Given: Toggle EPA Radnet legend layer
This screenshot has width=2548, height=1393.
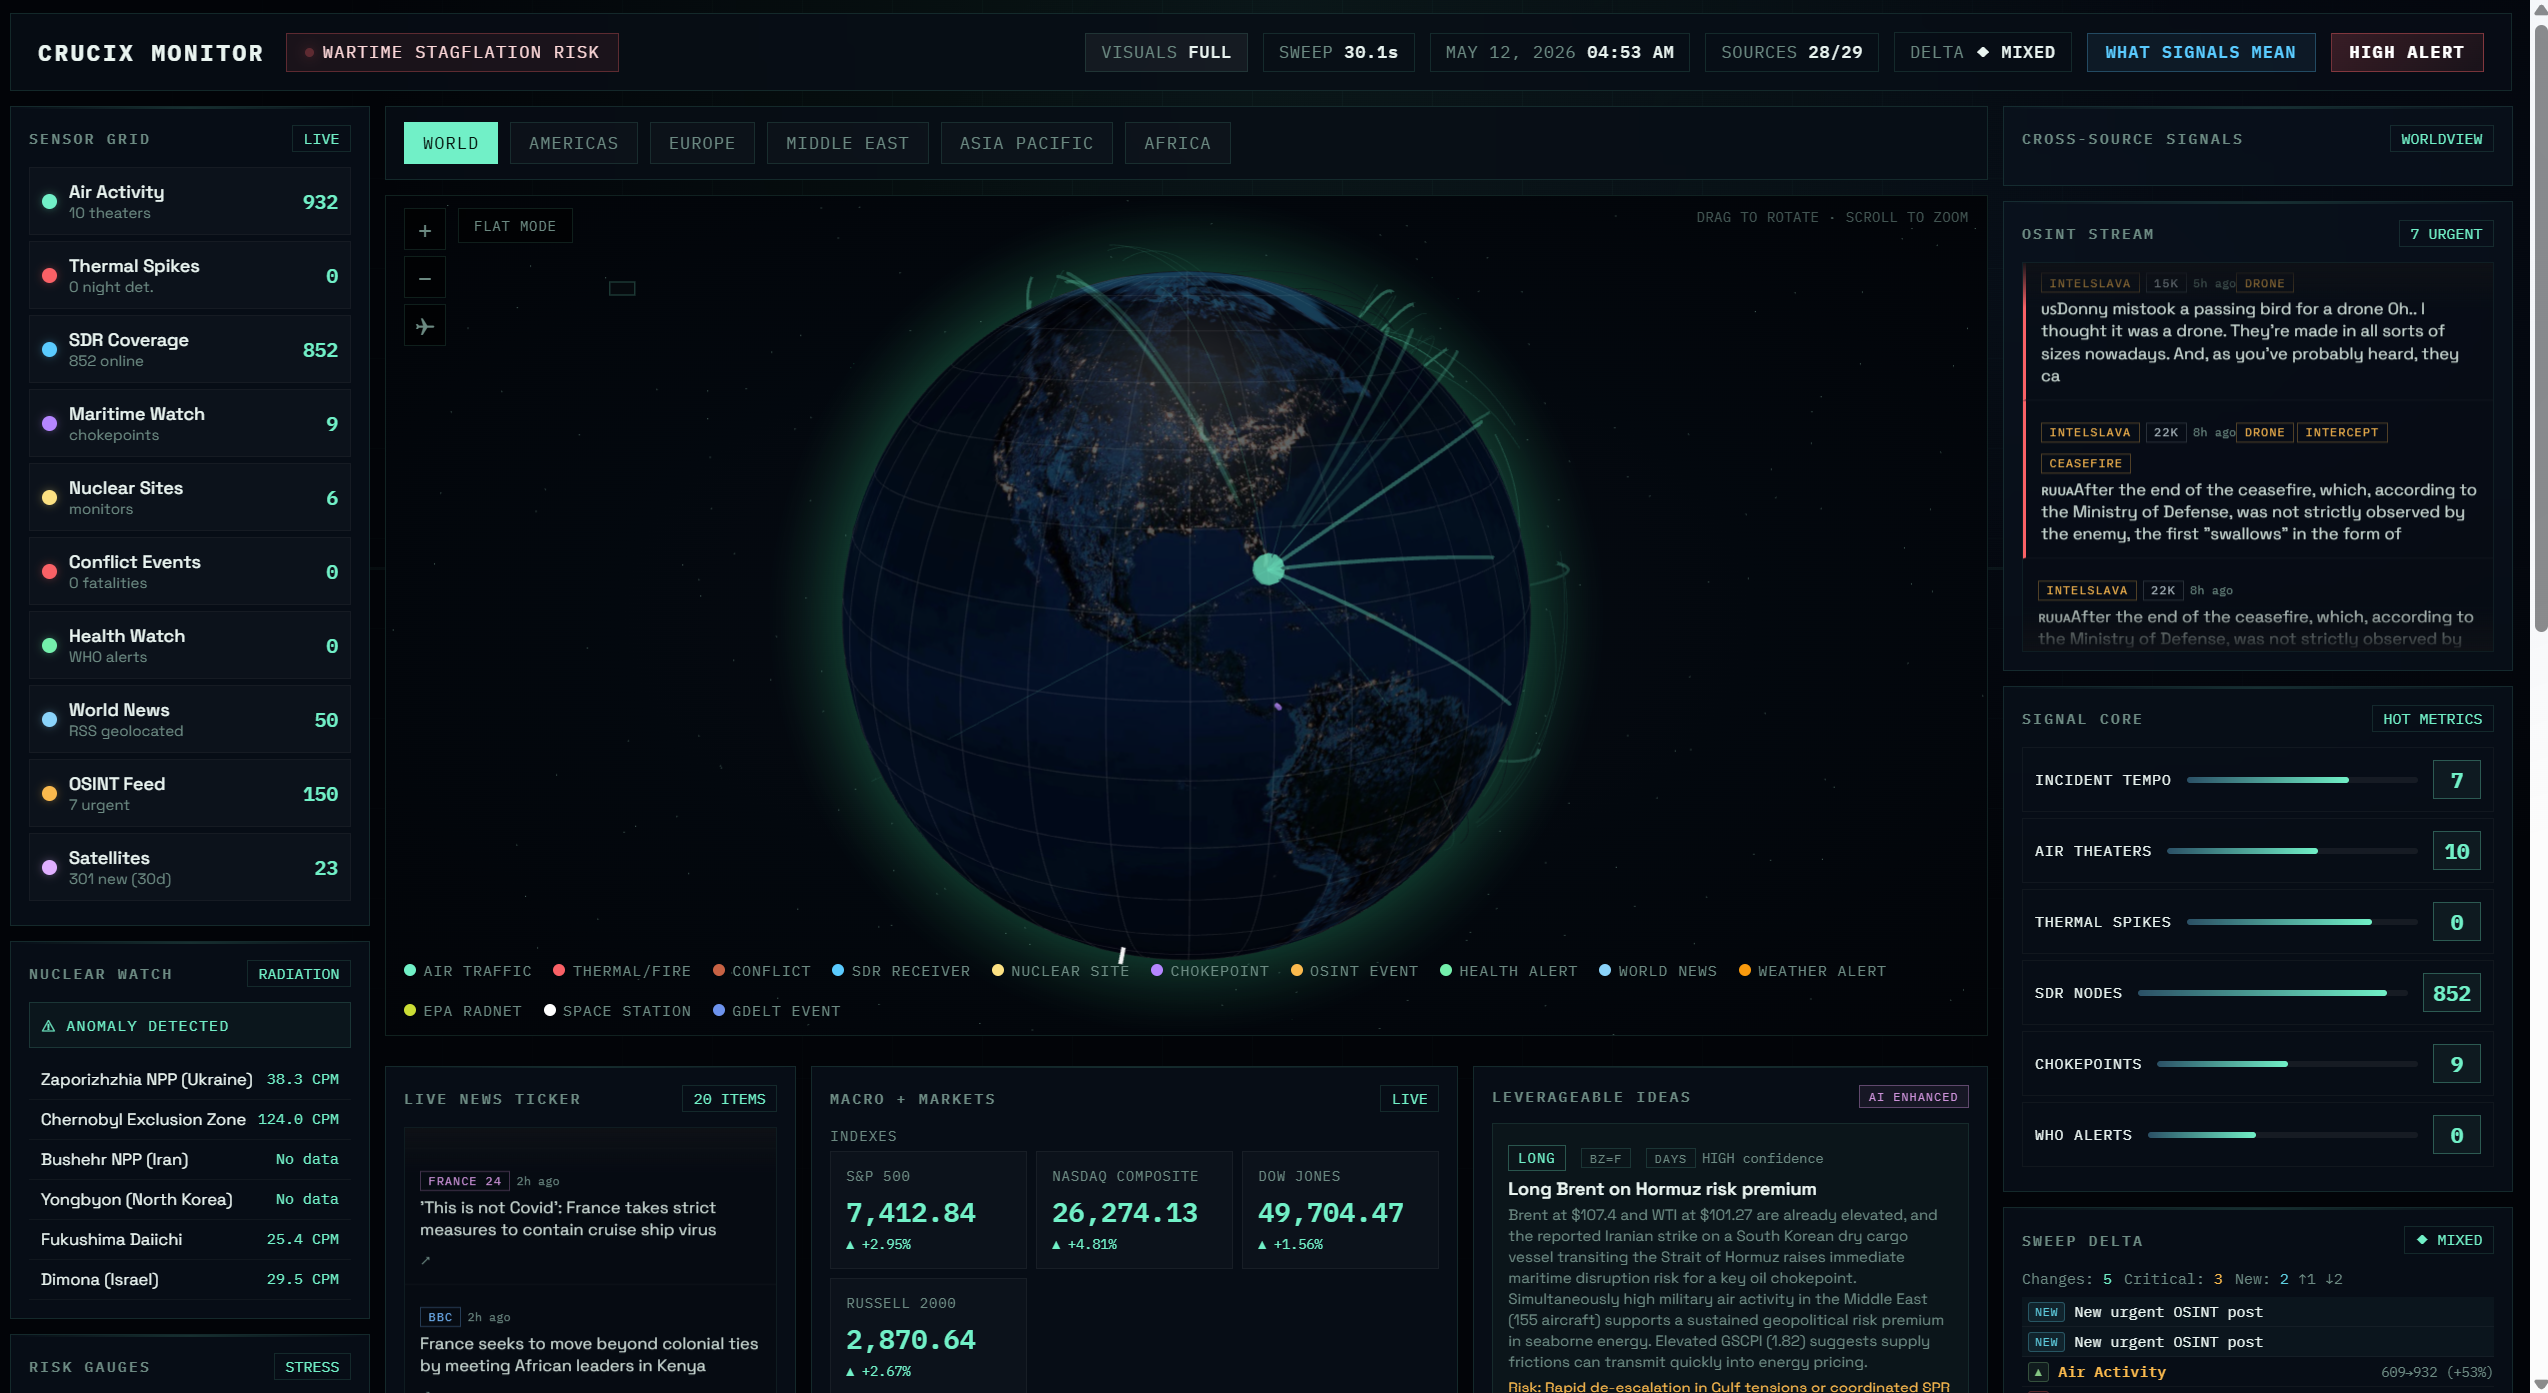Looking at the screenshot, I should tap(463, 1011).
